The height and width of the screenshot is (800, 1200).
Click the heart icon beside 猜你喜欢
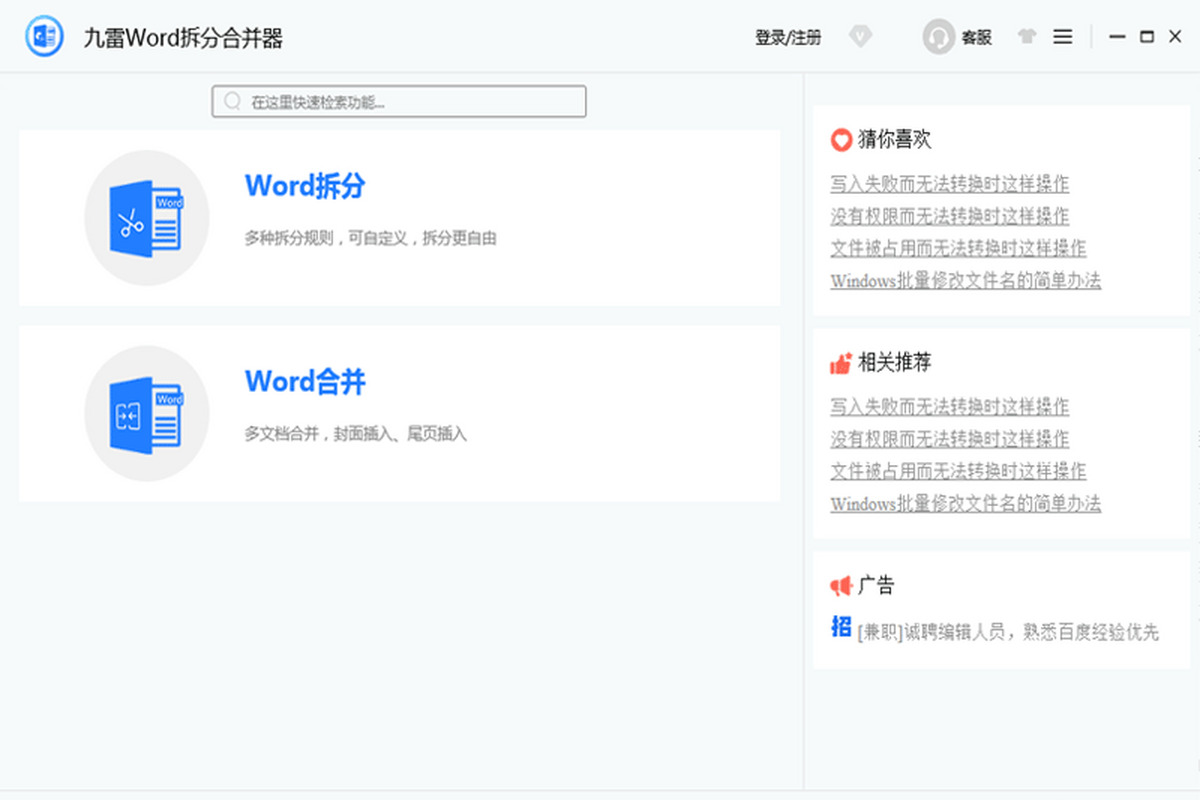point(840,140)
